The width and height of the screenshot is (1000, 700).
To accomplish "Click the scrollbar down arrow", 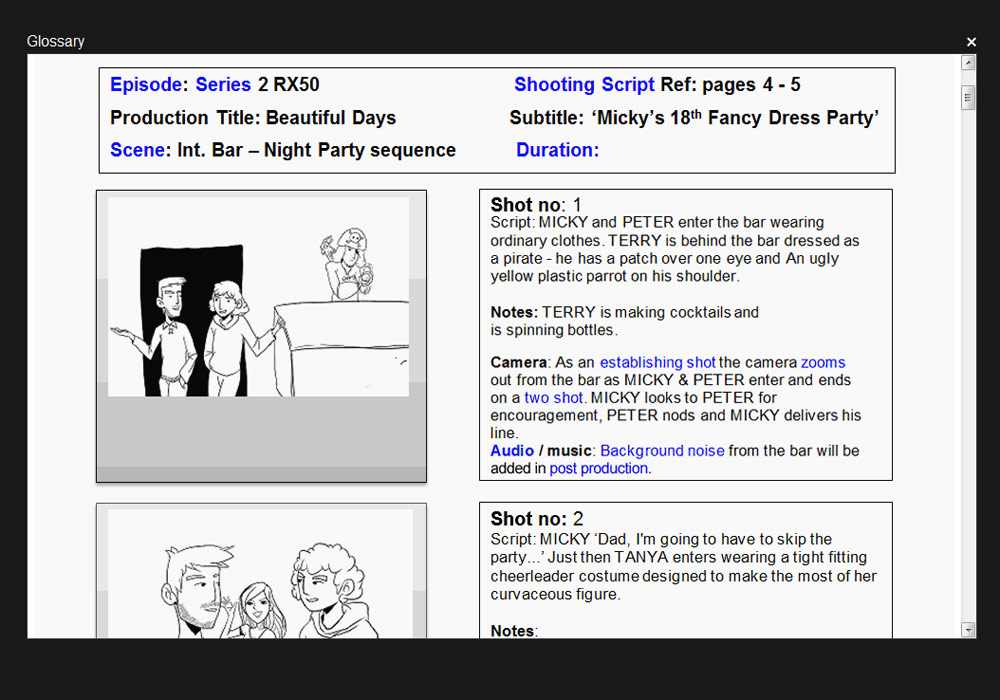I will pos(968,629).
